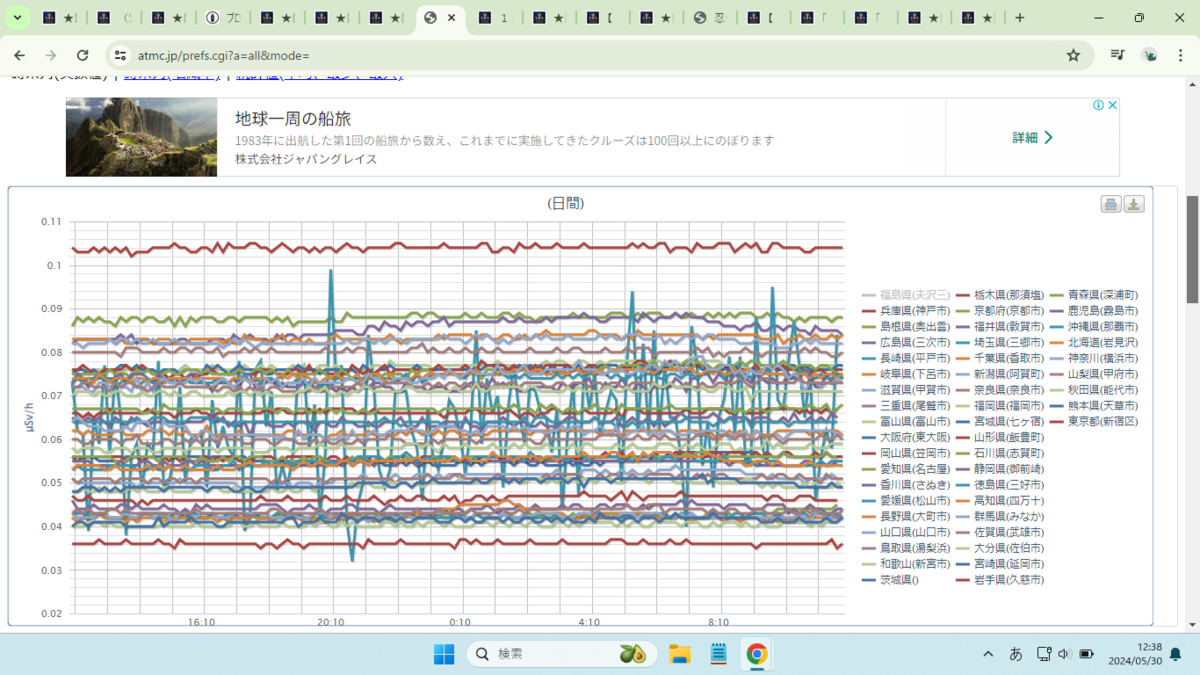The width and height of the screenshot is (1200, 675).
Task: Toggle the 北海道(岩見沢) legend entry
Action: pos(1094,343)
